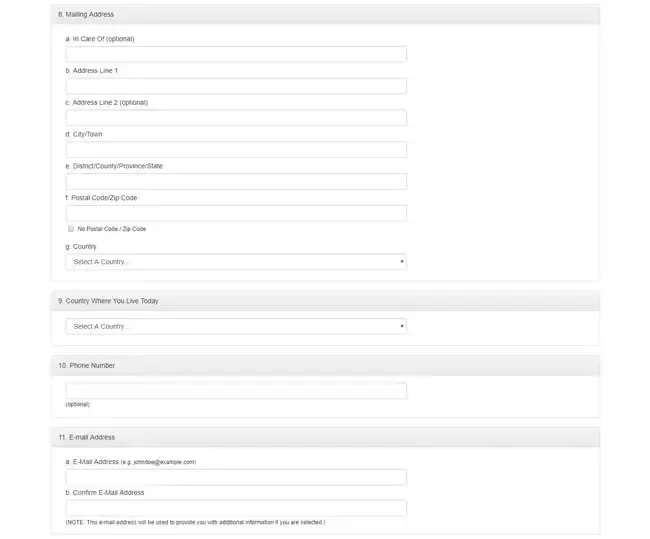
Task: Focus the Address Line 1 field
Action: (236, 86)
